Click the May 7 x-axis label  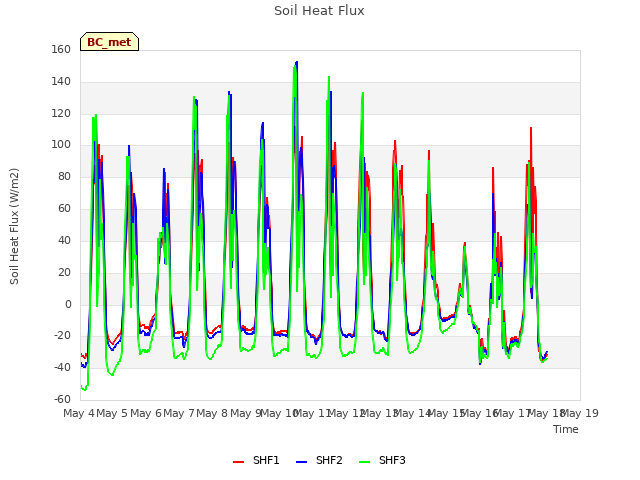coord(179,413)
